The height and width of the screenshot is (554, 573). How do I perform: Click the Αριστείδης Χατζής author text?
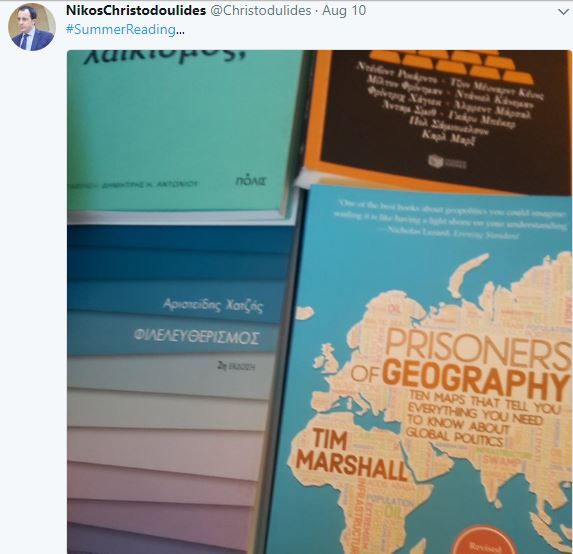pyautogui.click(x=213, y=305)
